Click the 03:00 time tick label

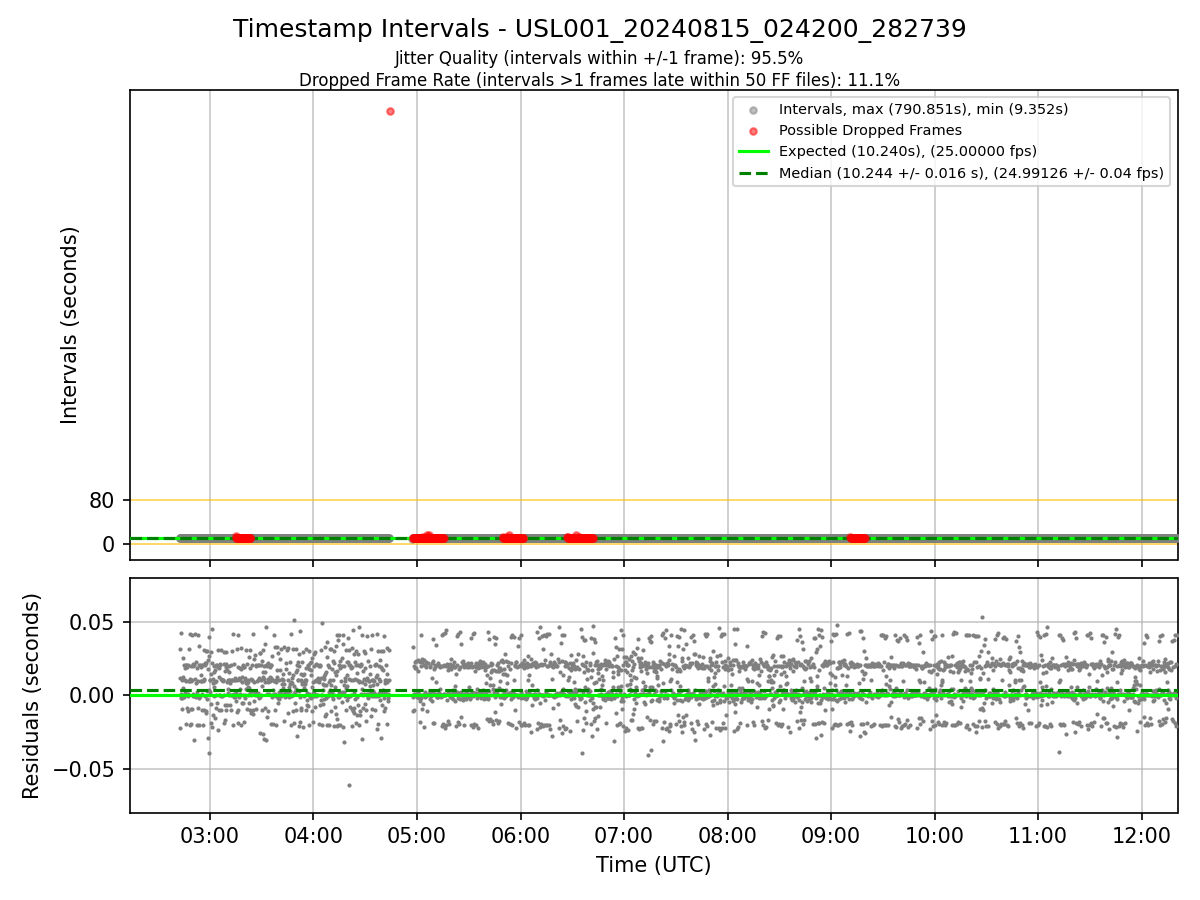point(209,834)
